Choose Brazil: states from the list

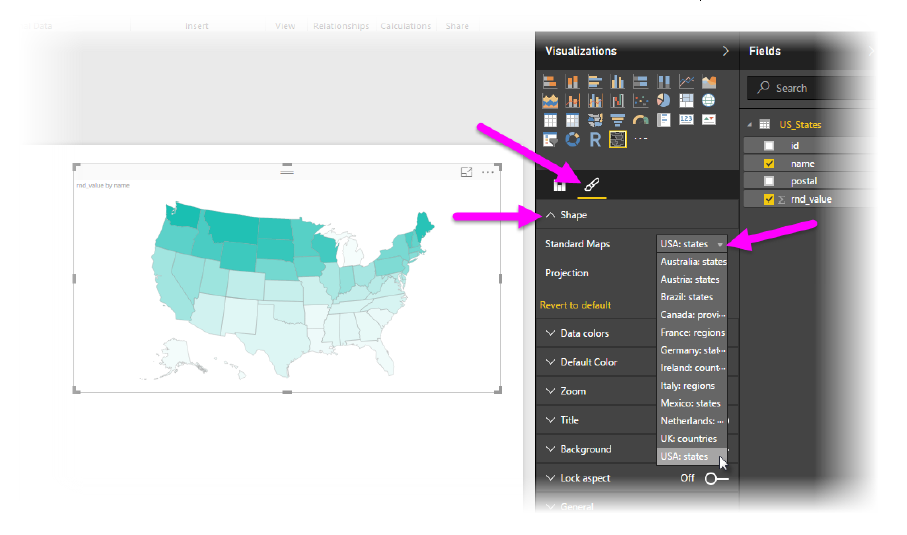pyautogui.click(x=692, y=297)
